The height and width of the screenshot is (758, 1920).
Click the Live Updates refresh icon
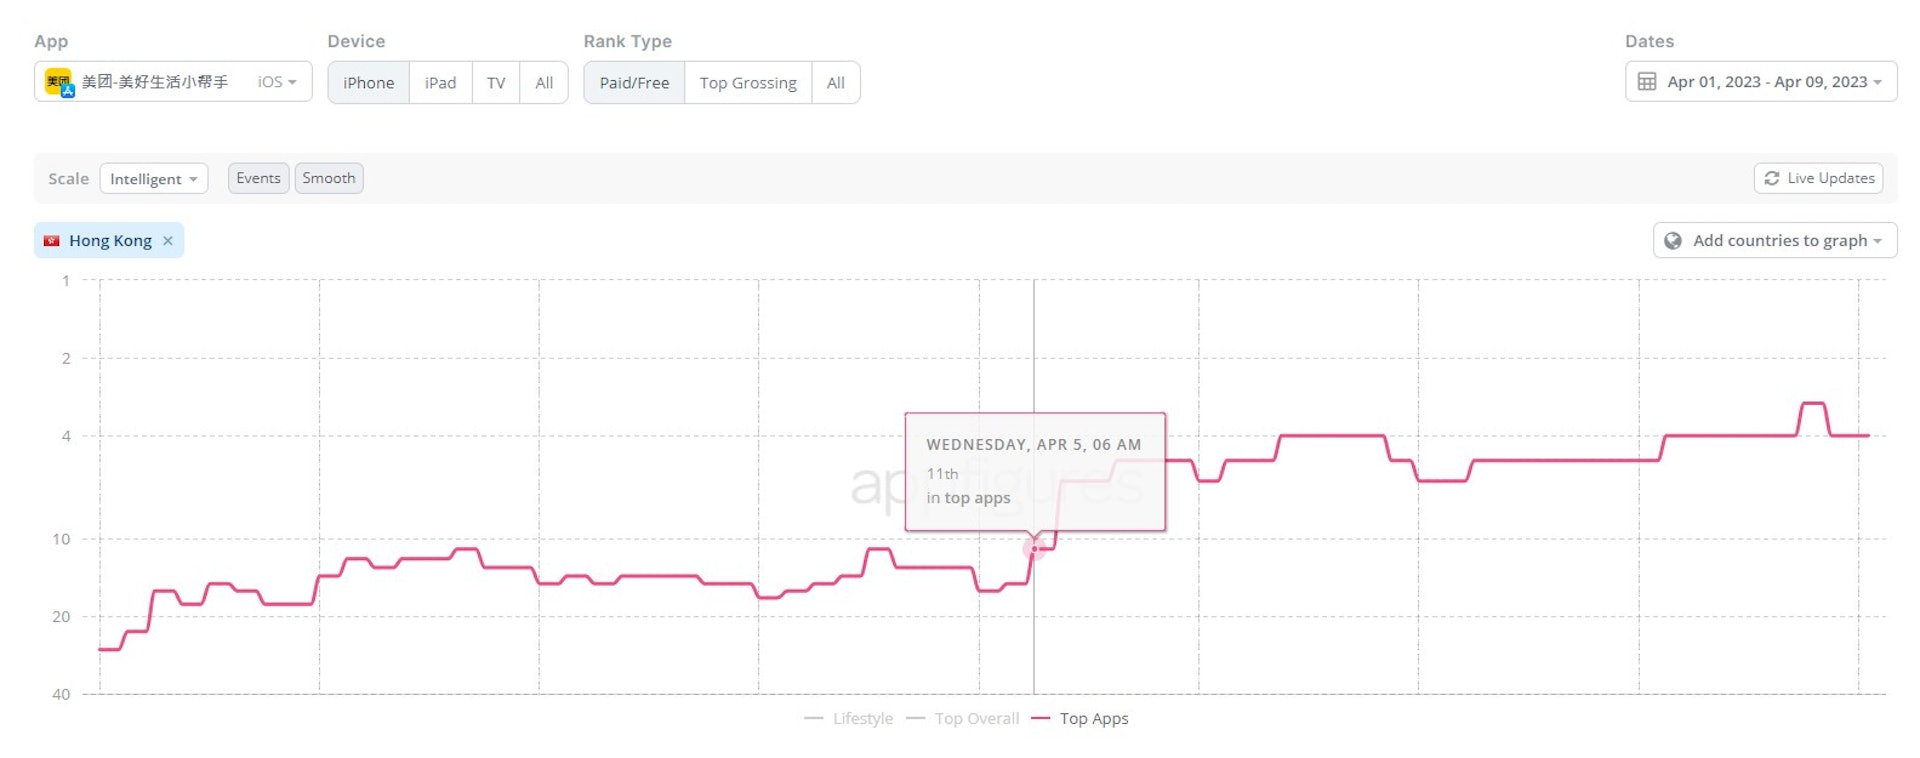click(x=1771, y=178)
